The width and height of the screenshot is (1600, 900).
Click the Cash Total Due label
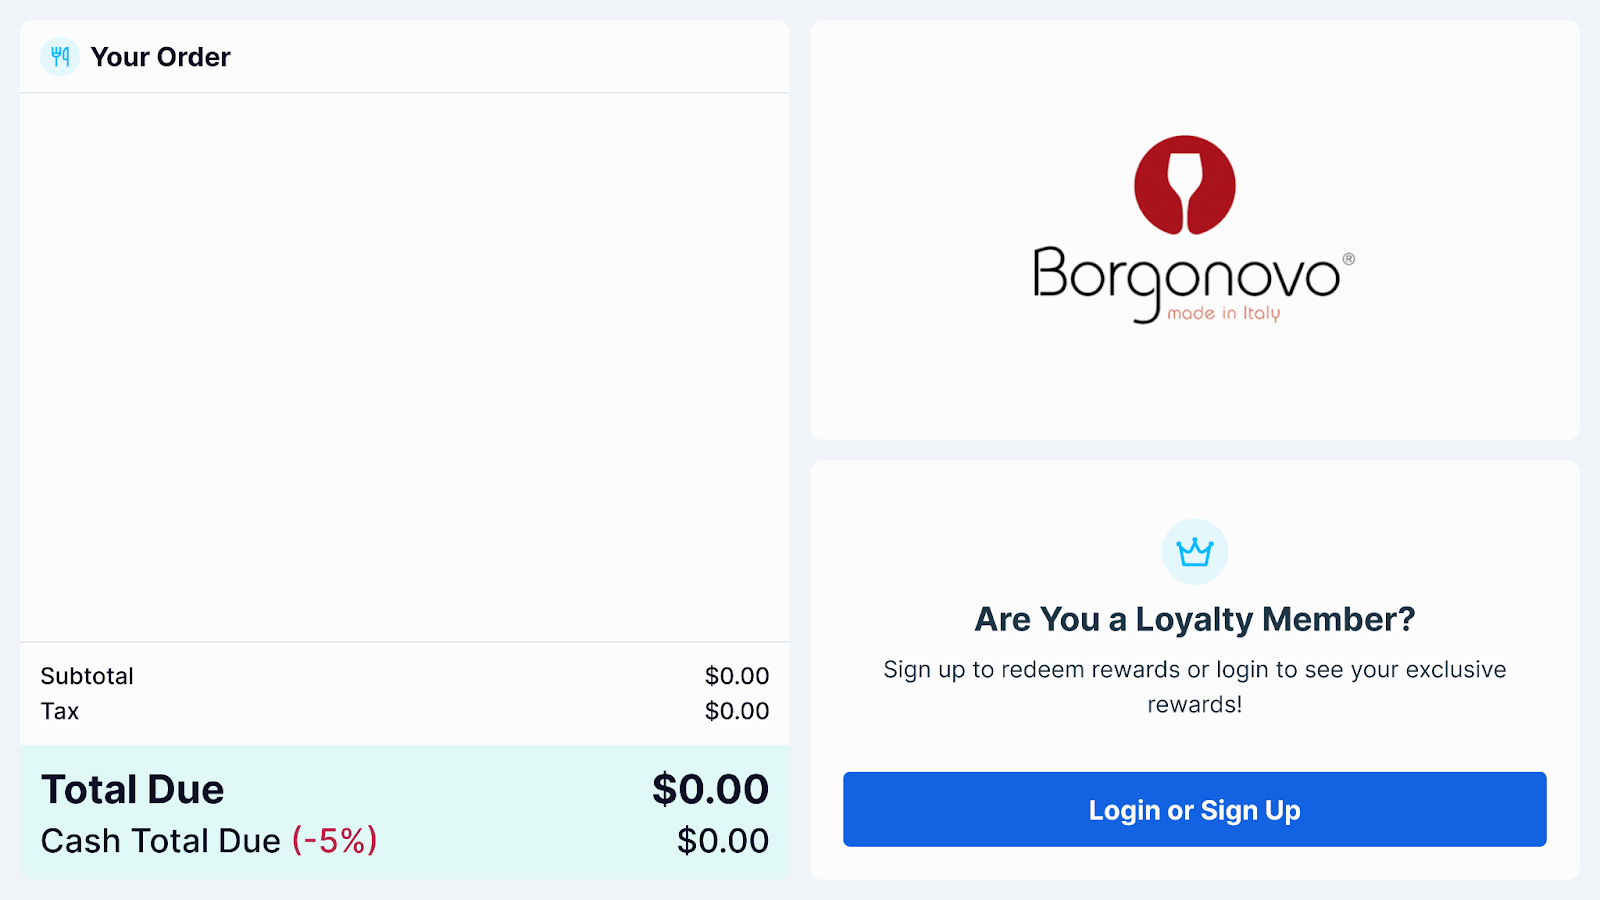pyautogui.click(x=160, y=841)
